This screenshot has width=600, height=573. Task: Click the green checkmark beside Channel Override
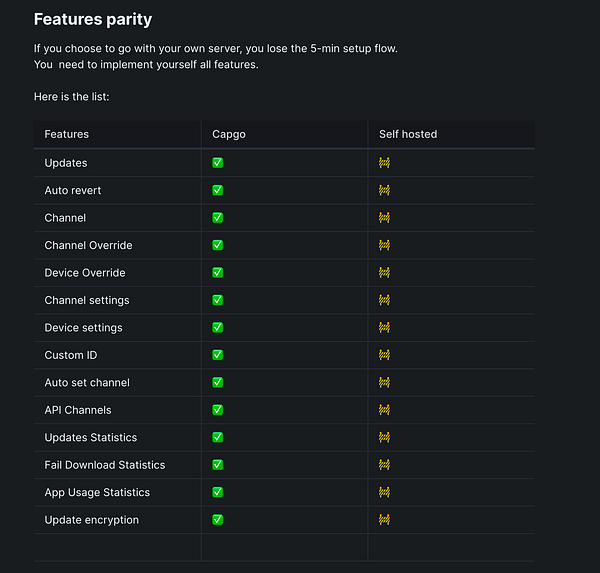click(218, 245)
